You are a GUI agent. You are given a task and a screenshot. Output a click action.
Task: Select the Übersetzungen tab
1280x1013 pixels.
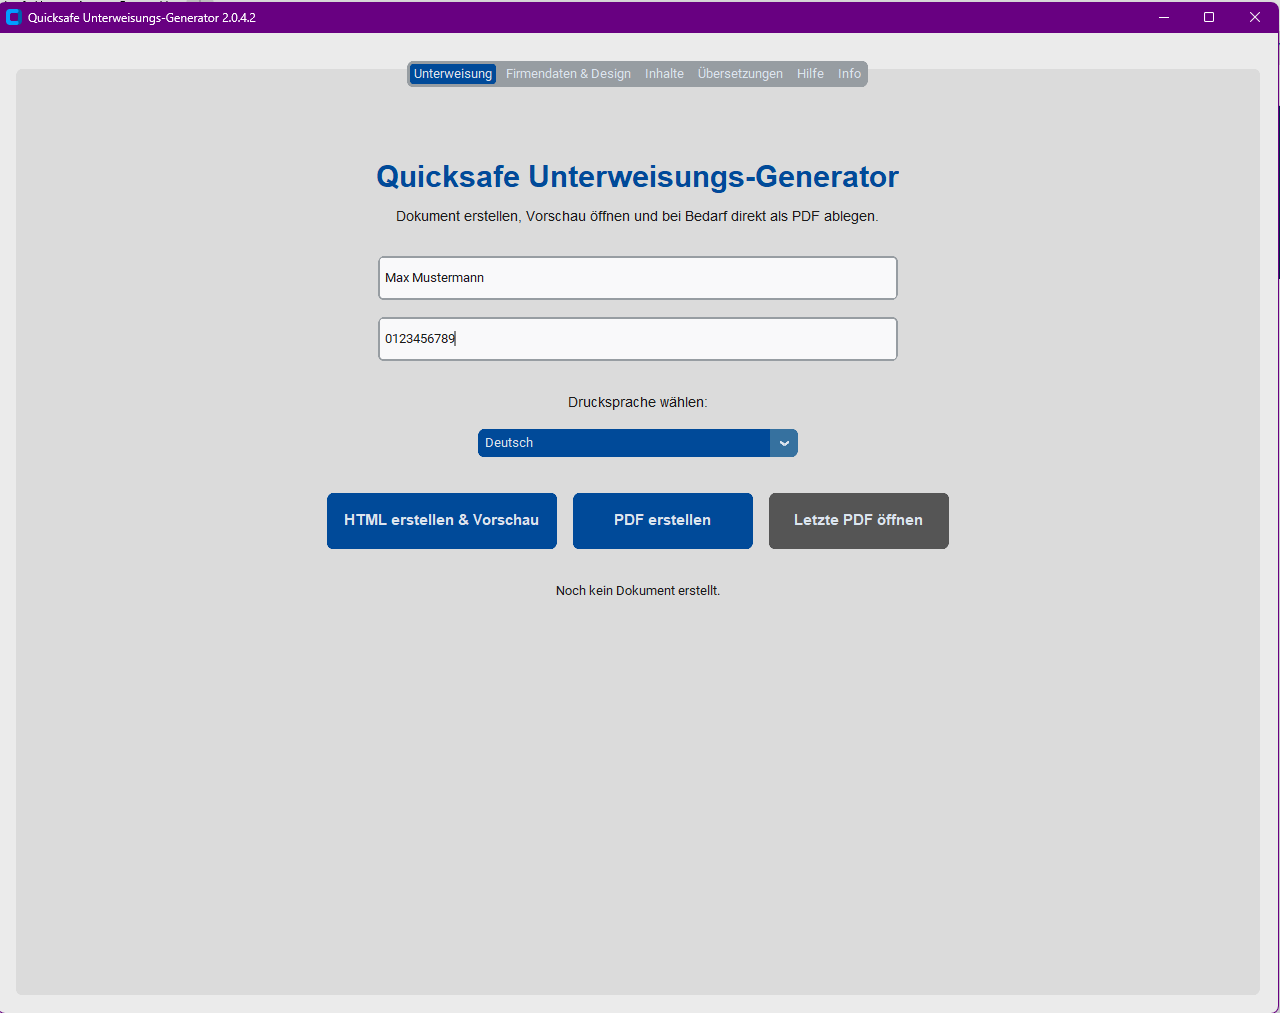click(x=740, y=73)
